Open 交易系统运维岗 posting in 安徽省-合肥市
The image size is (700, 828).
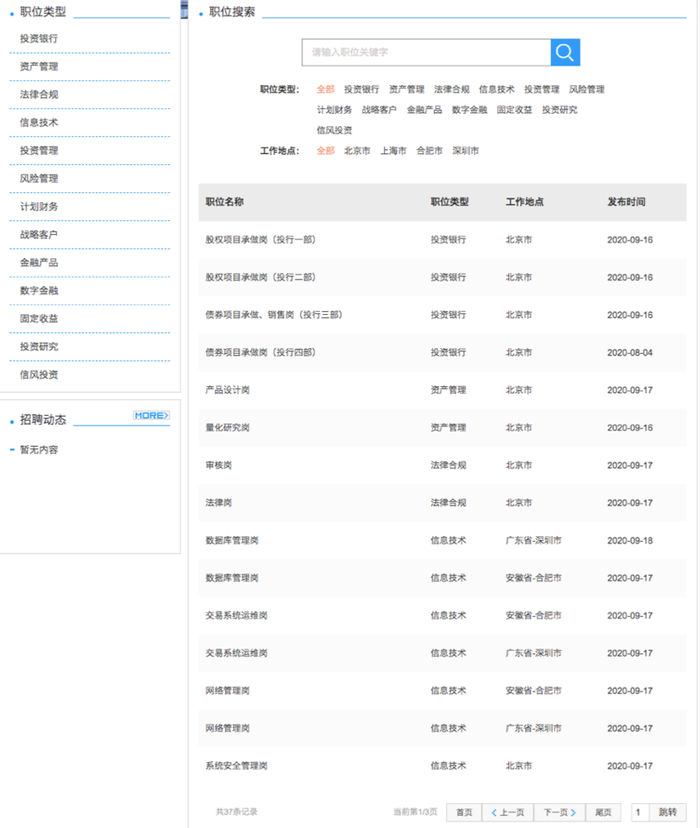pos(237,615)
